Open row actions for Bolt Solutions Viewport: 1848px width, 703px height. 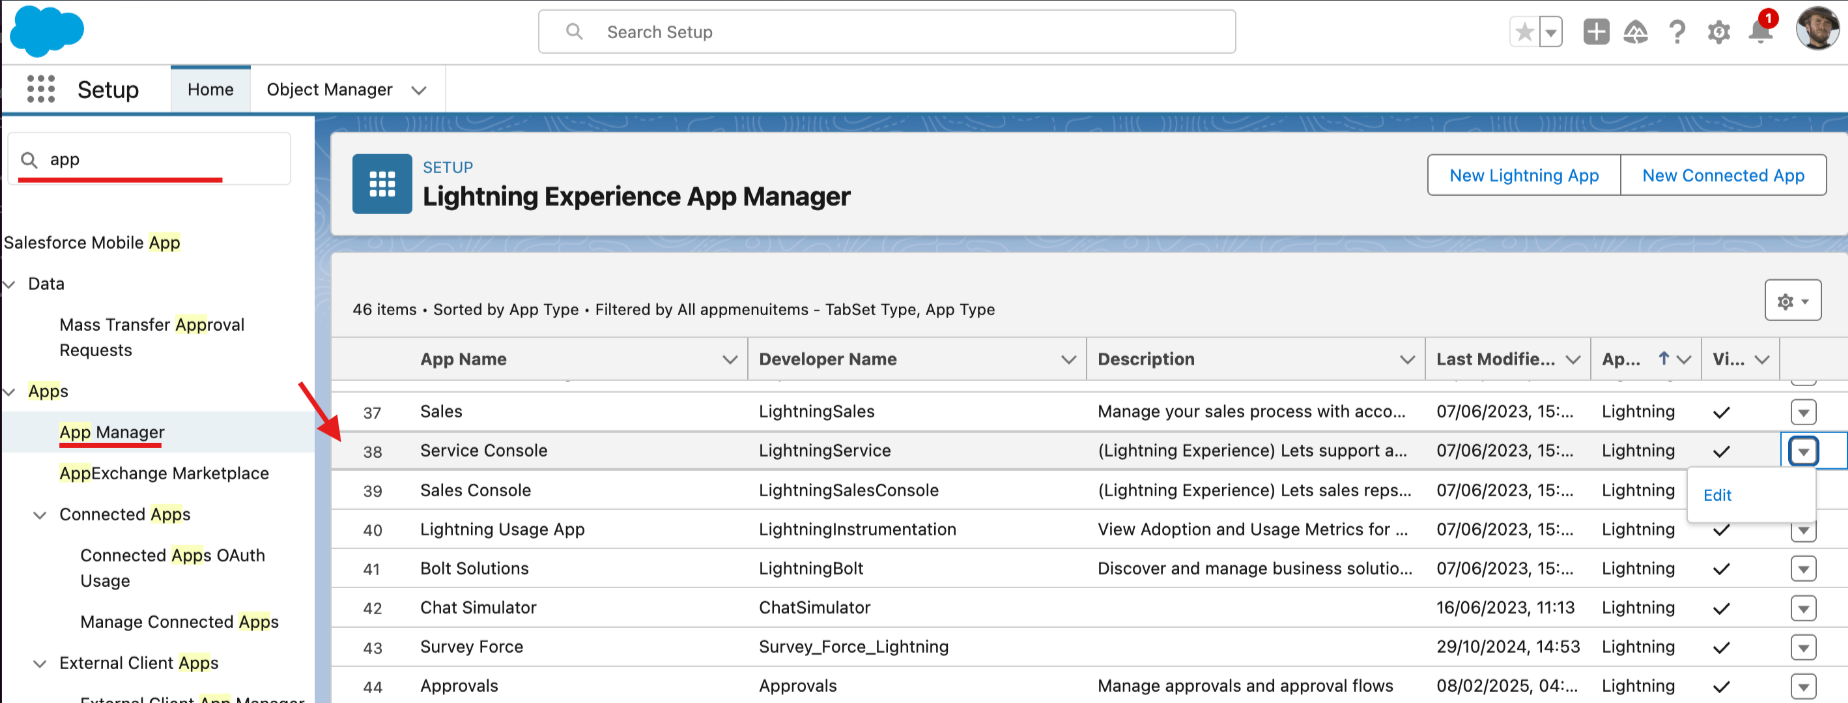[1803, 569]
